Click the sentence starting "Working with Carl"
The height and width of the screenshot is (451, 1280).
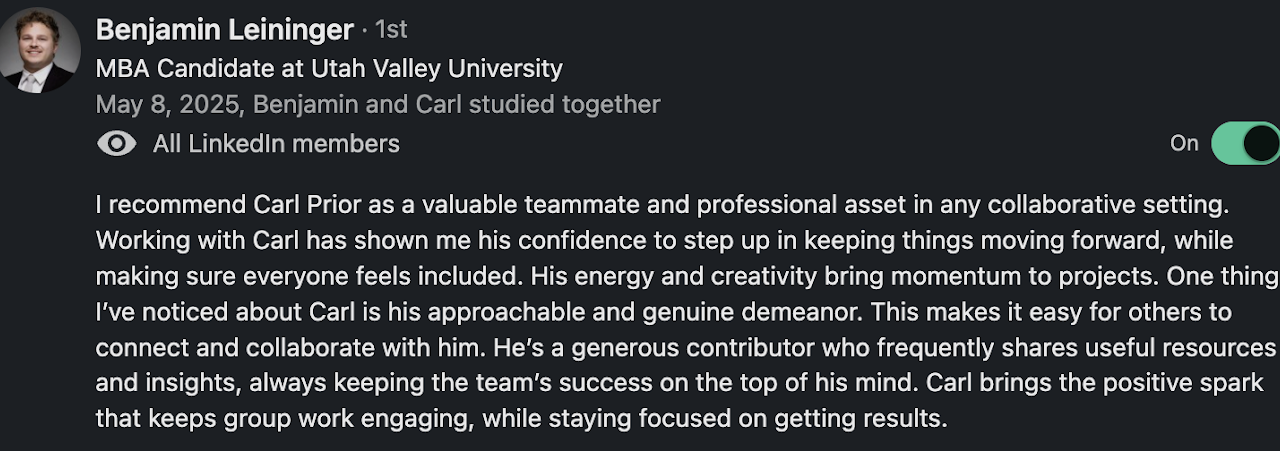click(300, 241)
